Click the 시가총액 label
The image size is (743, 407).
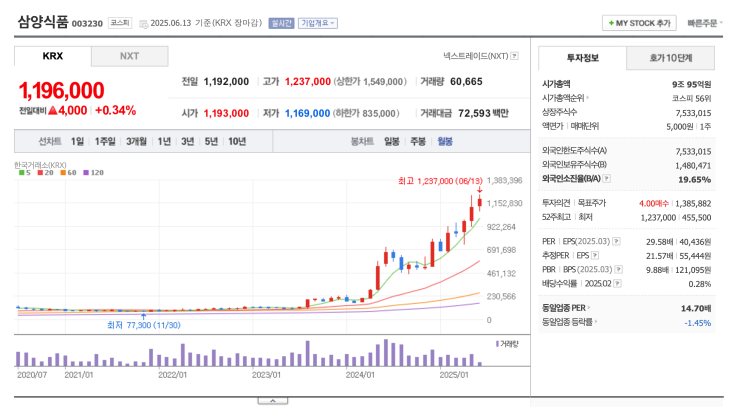click(x=556, y=84)
